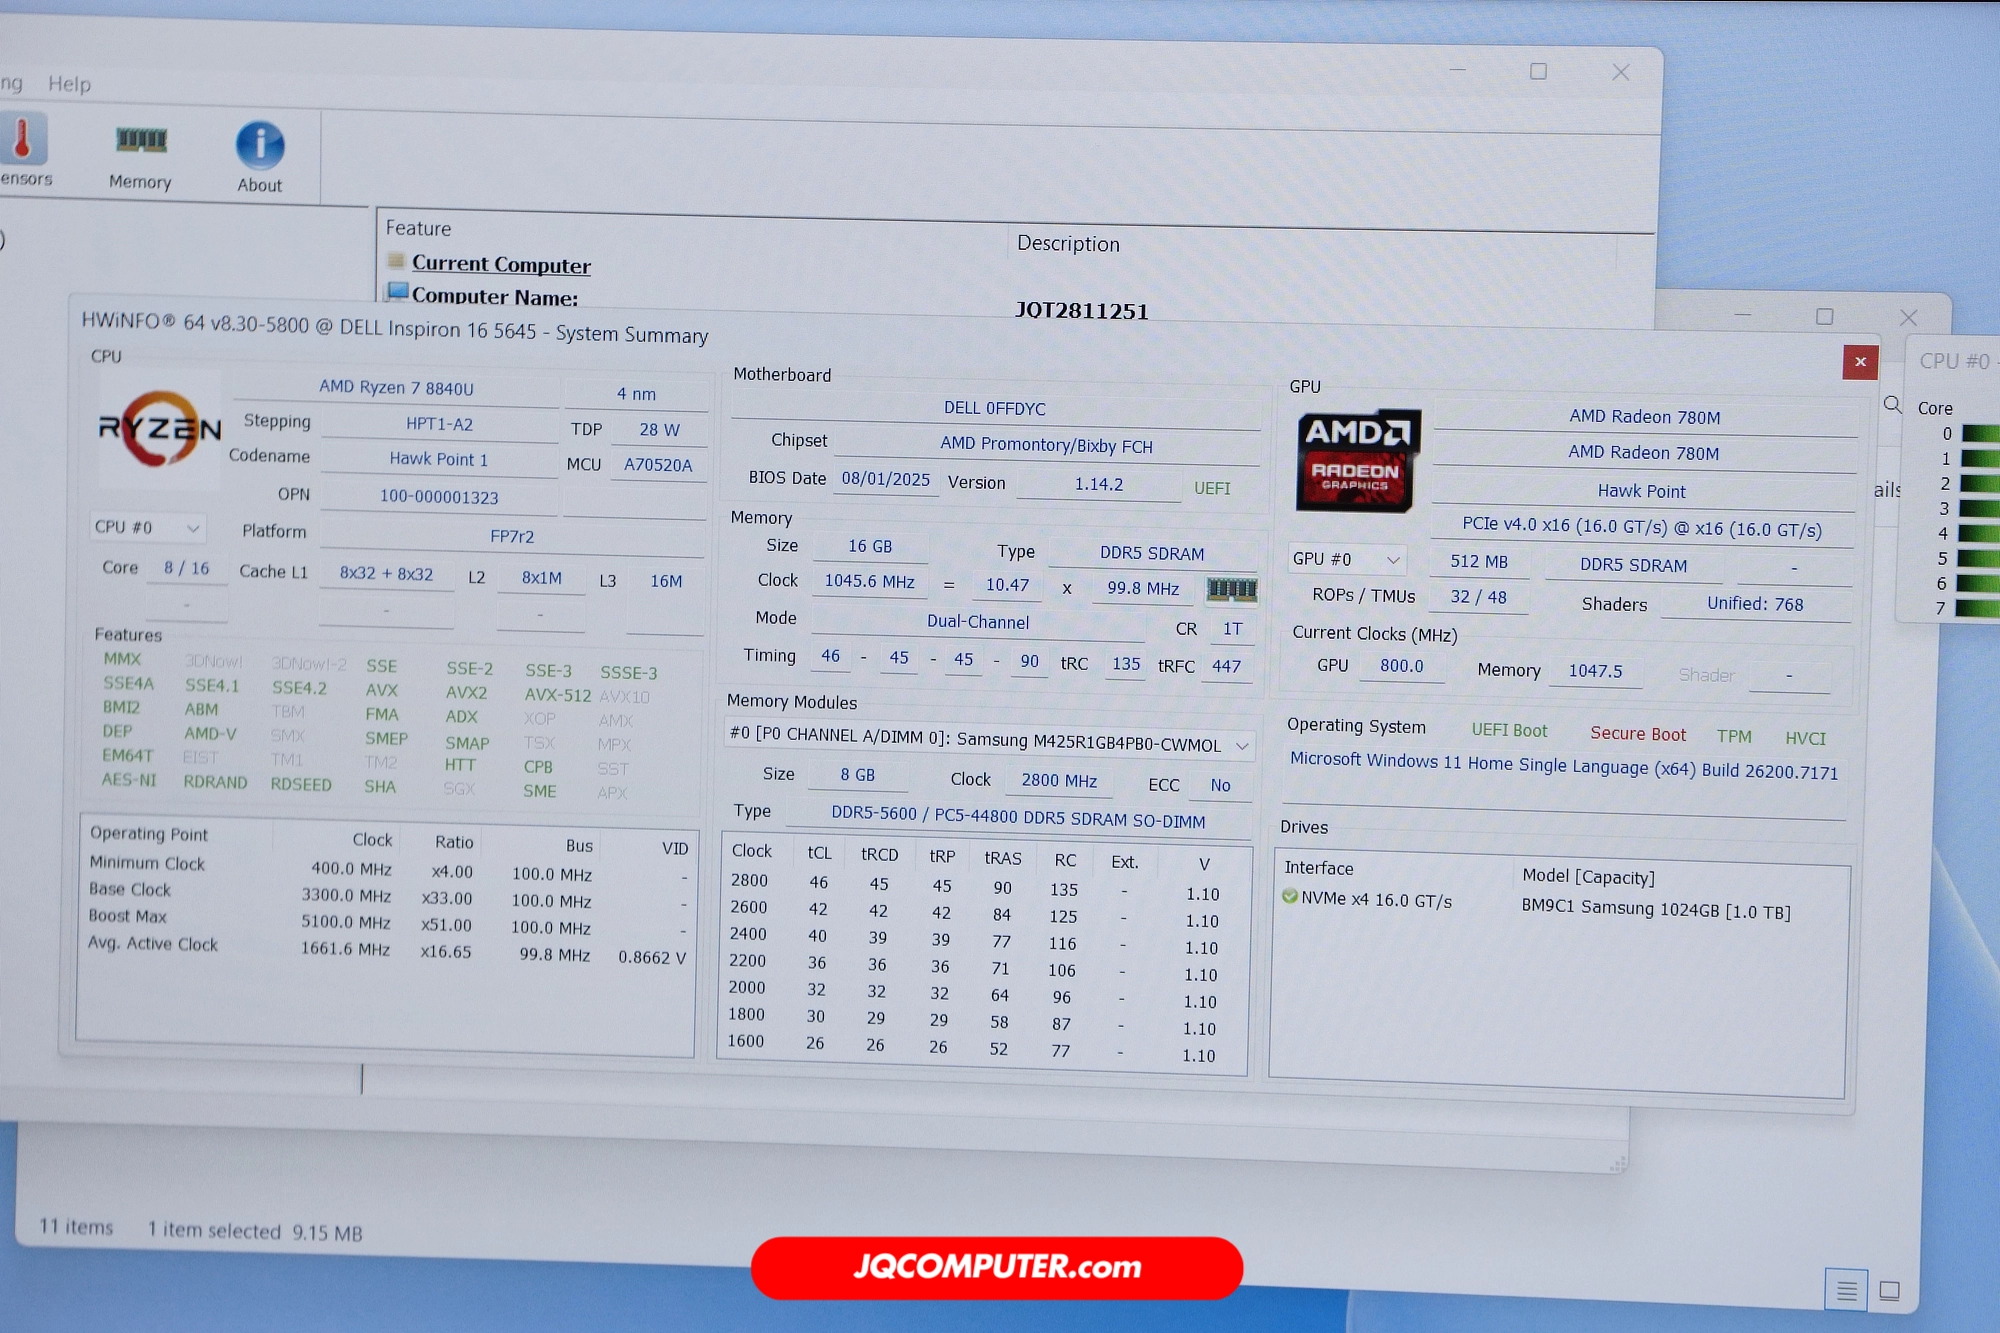The height and width of the screenshot is (1333, 2000).
Task: Expand the memory module Samsung DIMM dropdown
Action: pyautogui.click(x=1242, y=745)
